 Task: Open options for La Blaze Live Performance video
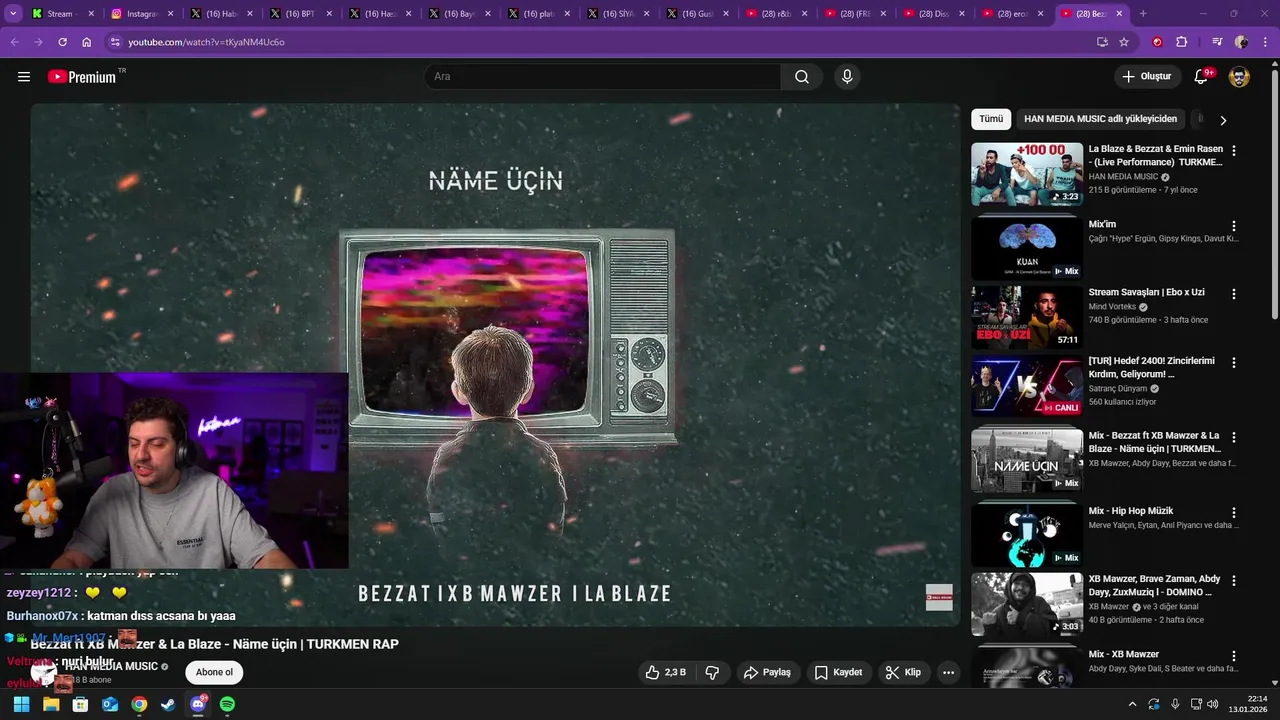[x=1234, y=151]
